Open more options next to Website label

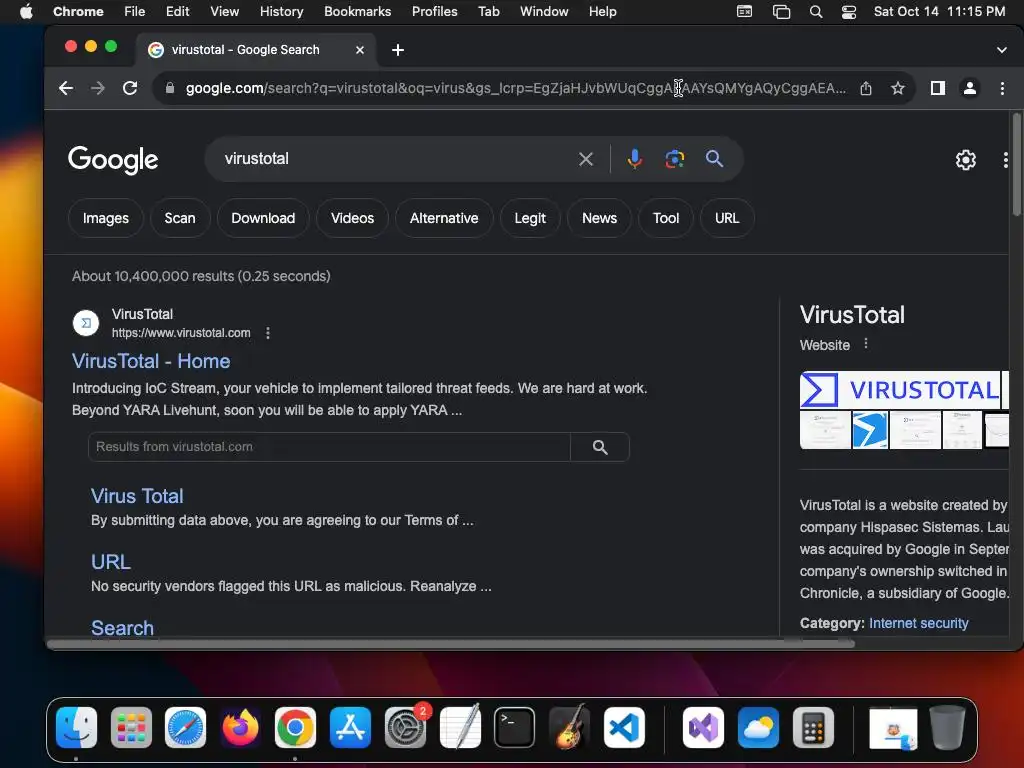click(x=866, y=344)
